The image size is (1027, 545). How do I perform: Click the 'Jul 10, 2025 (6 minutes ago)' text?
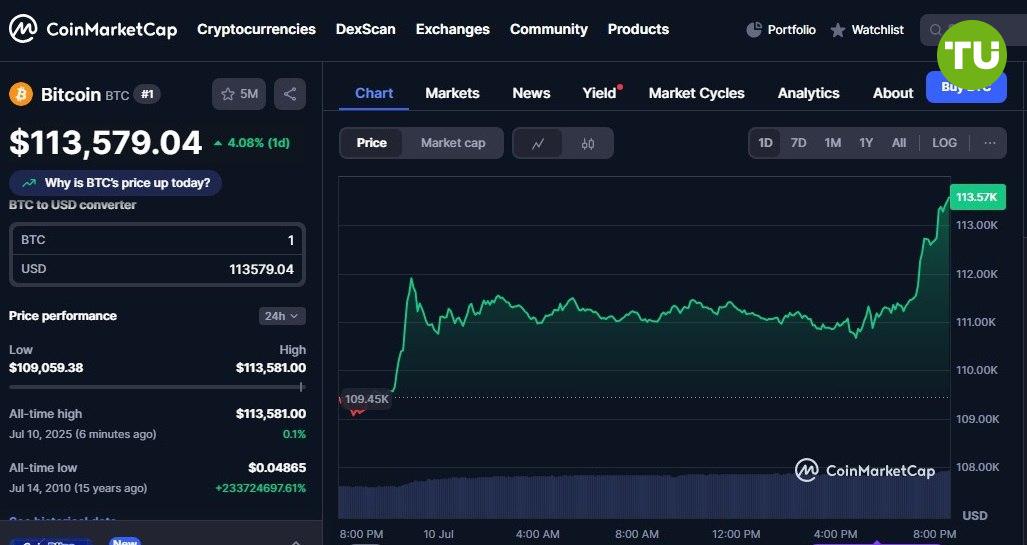tap(83, 434)
